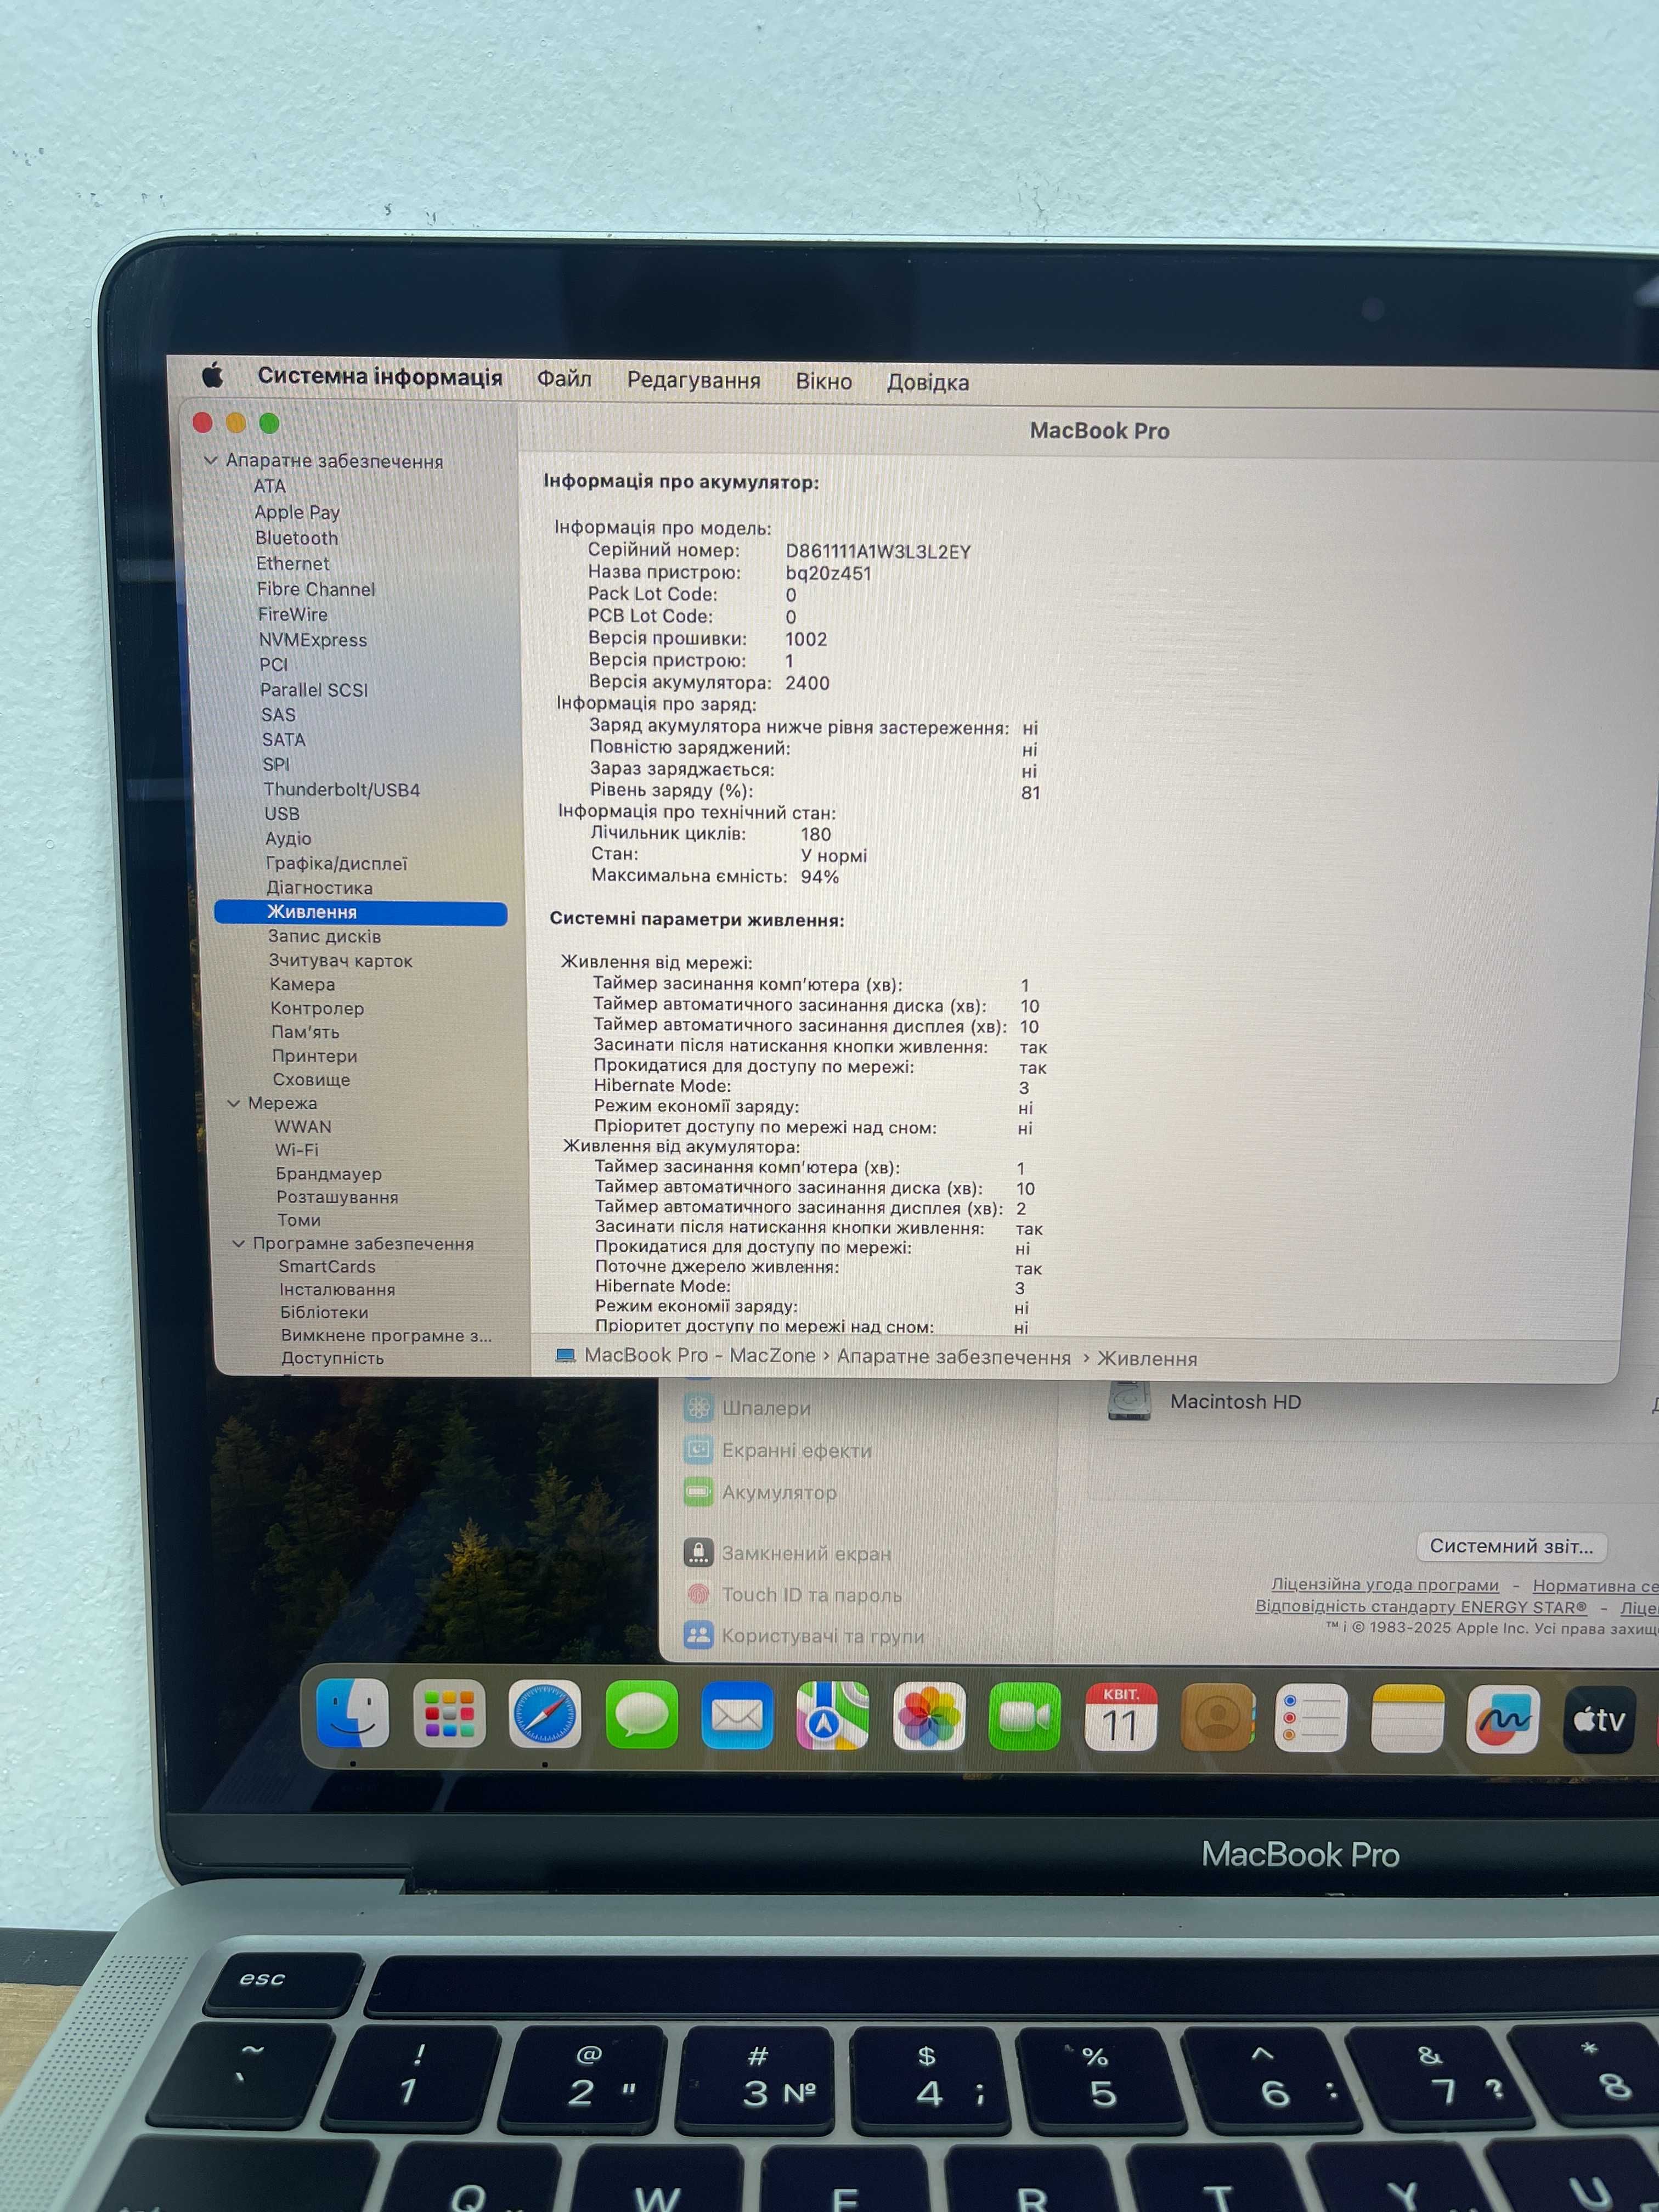Click maximum capacity value 94%
The width and height of the screenshot is (1659, 2212).
[x=820, y=877]
